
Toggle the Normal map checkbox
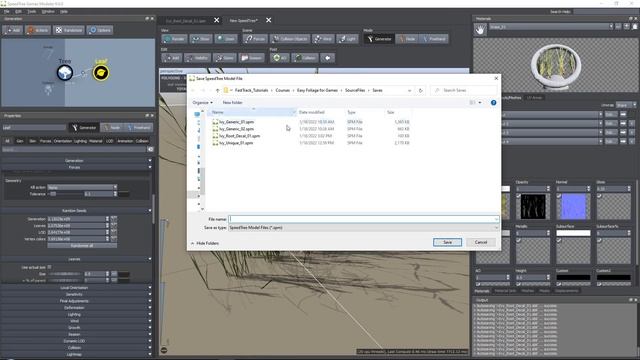tap(559, 196)
